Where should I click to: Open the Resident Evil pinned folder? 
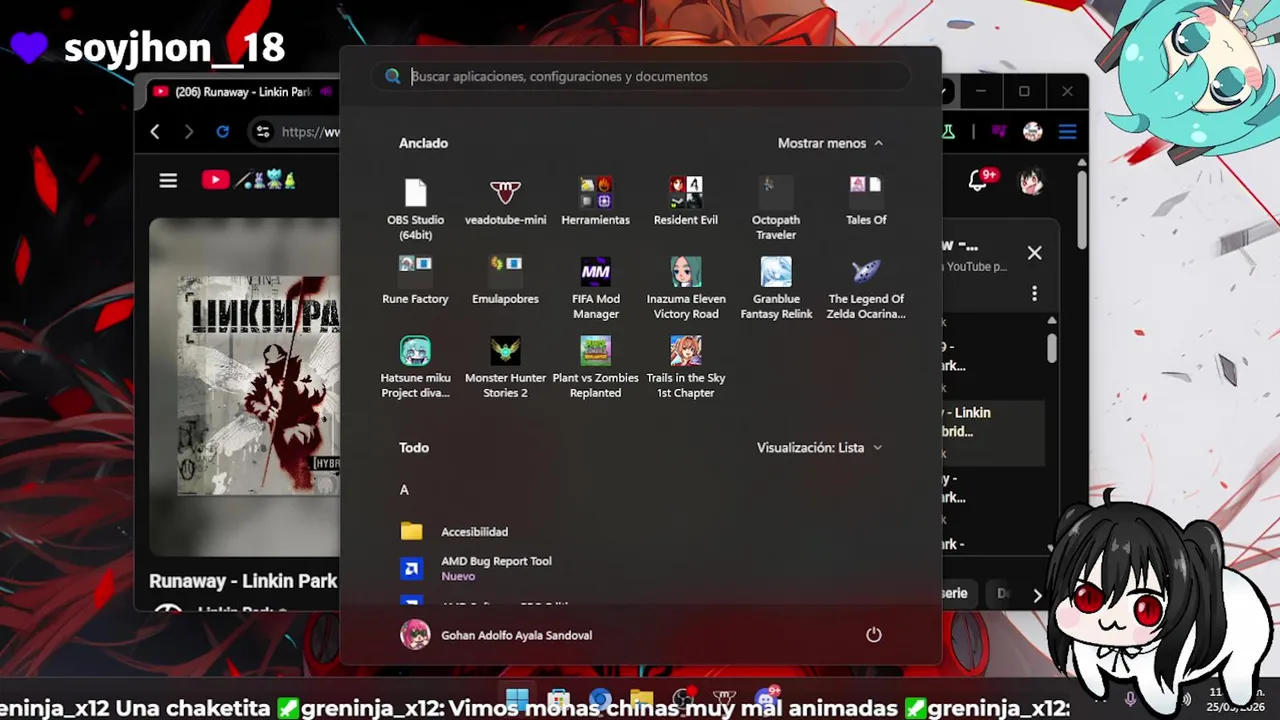point(685,202)
